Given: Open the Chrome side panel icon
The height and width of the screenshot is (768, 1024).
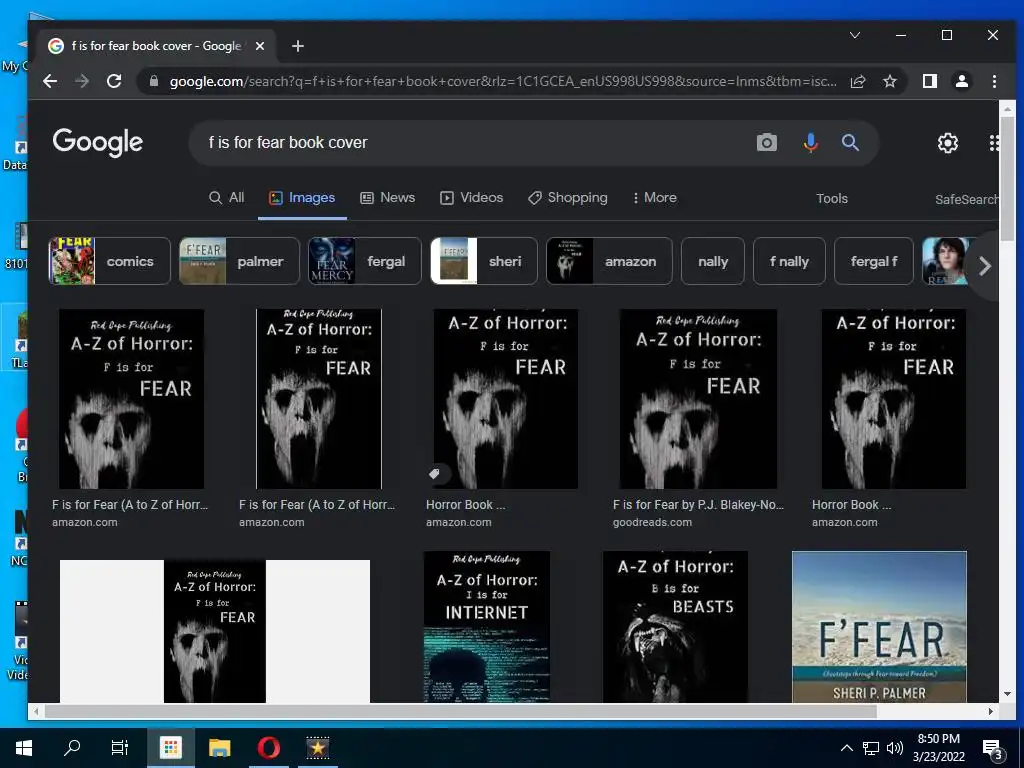Looking at the screenshot, I should [930, 81].
